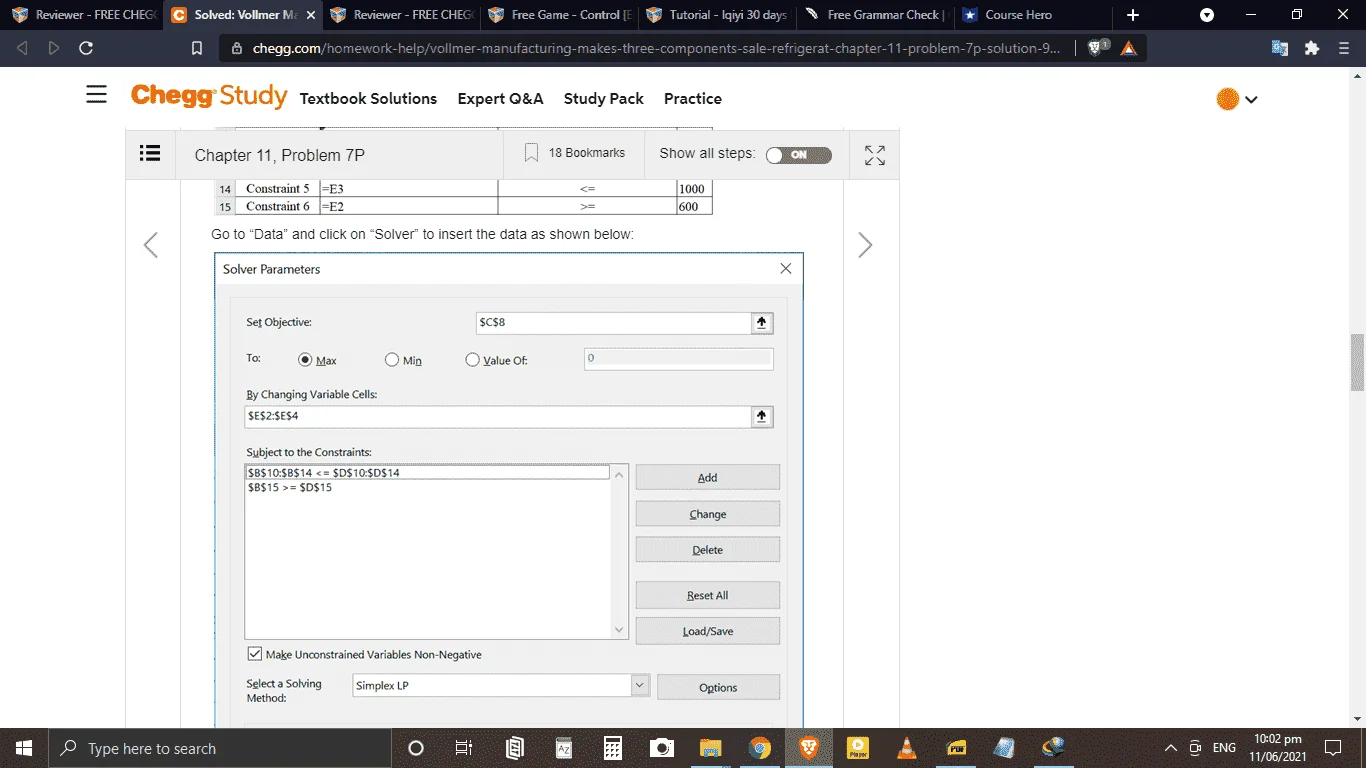Switch to the Free Grammar Check tab
1366x768 pixels.
[x=875, y=15]
